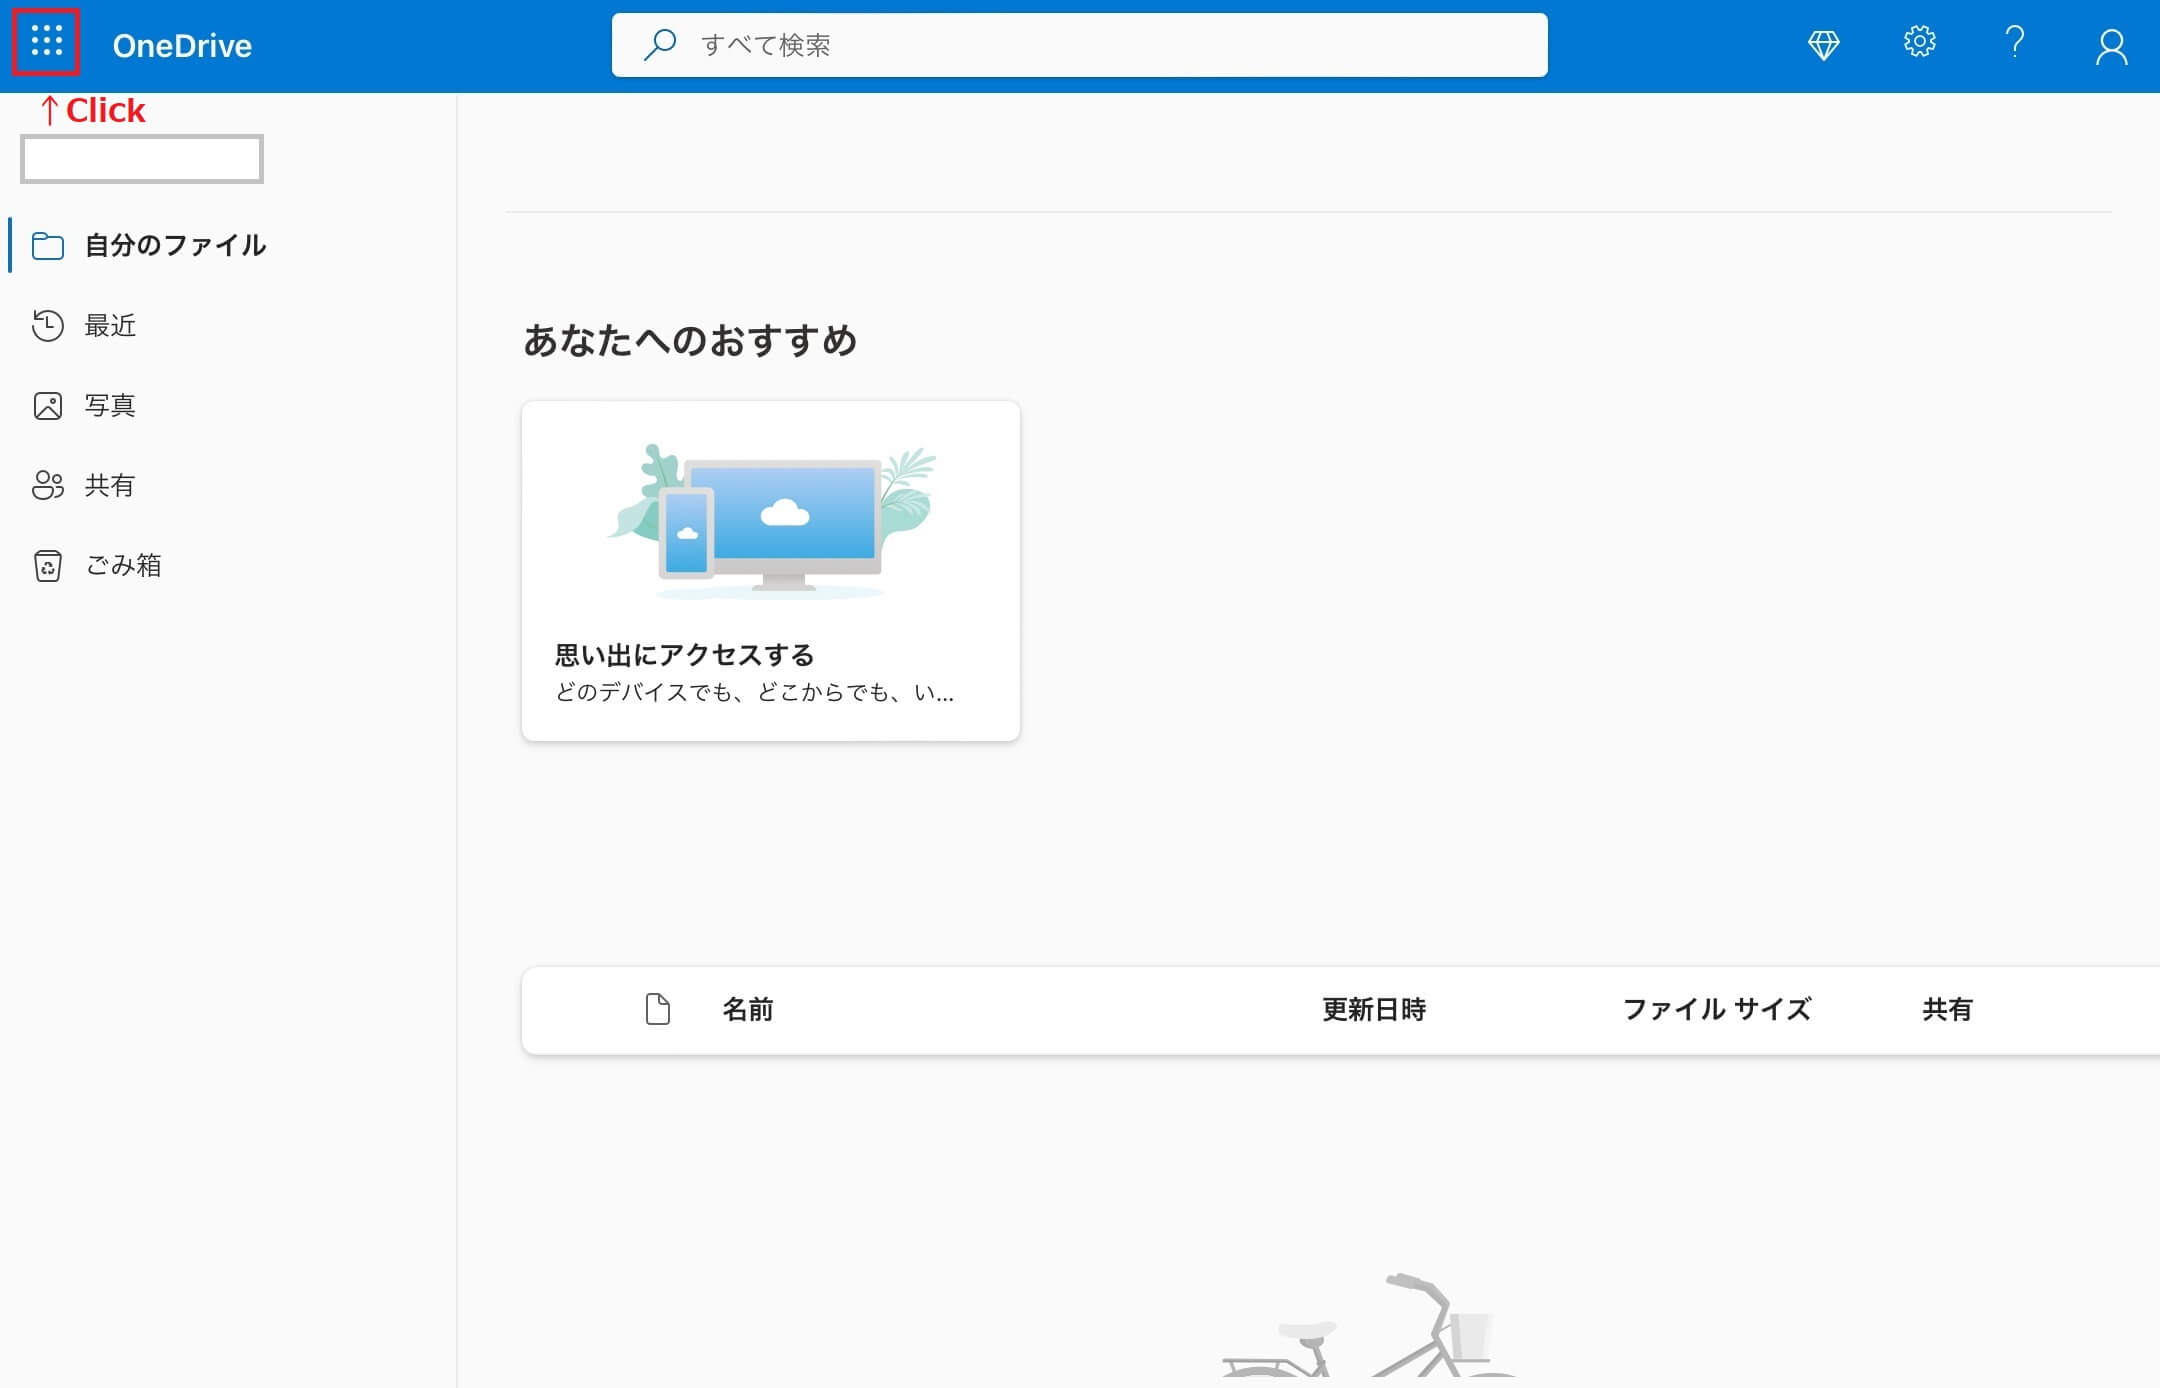Click the clock icon beside 最近

pyautogui.click(x=47, y=326)
